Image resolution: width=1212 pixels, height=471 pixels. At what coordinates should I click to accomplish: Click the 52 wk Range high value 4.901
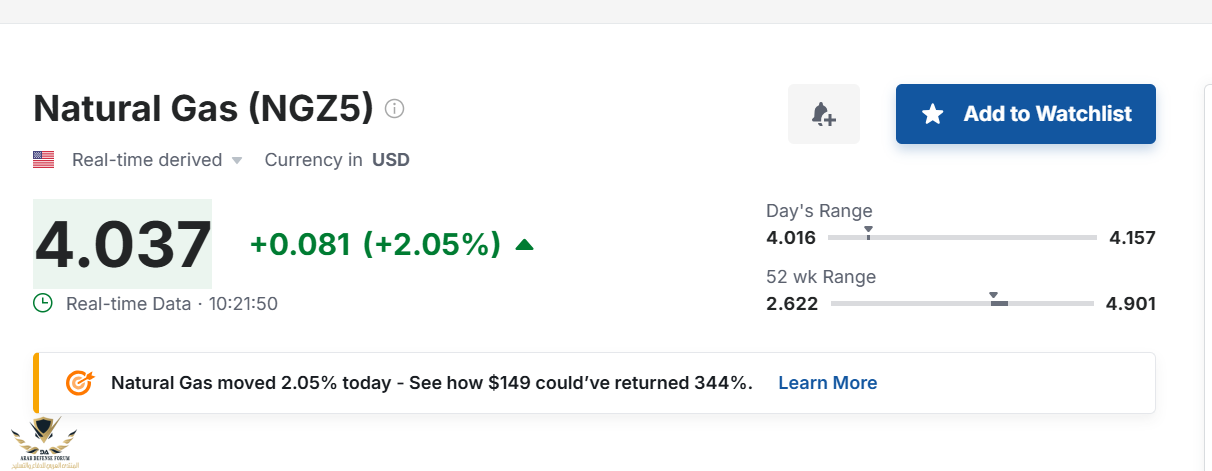click(x=1130, y=303)
